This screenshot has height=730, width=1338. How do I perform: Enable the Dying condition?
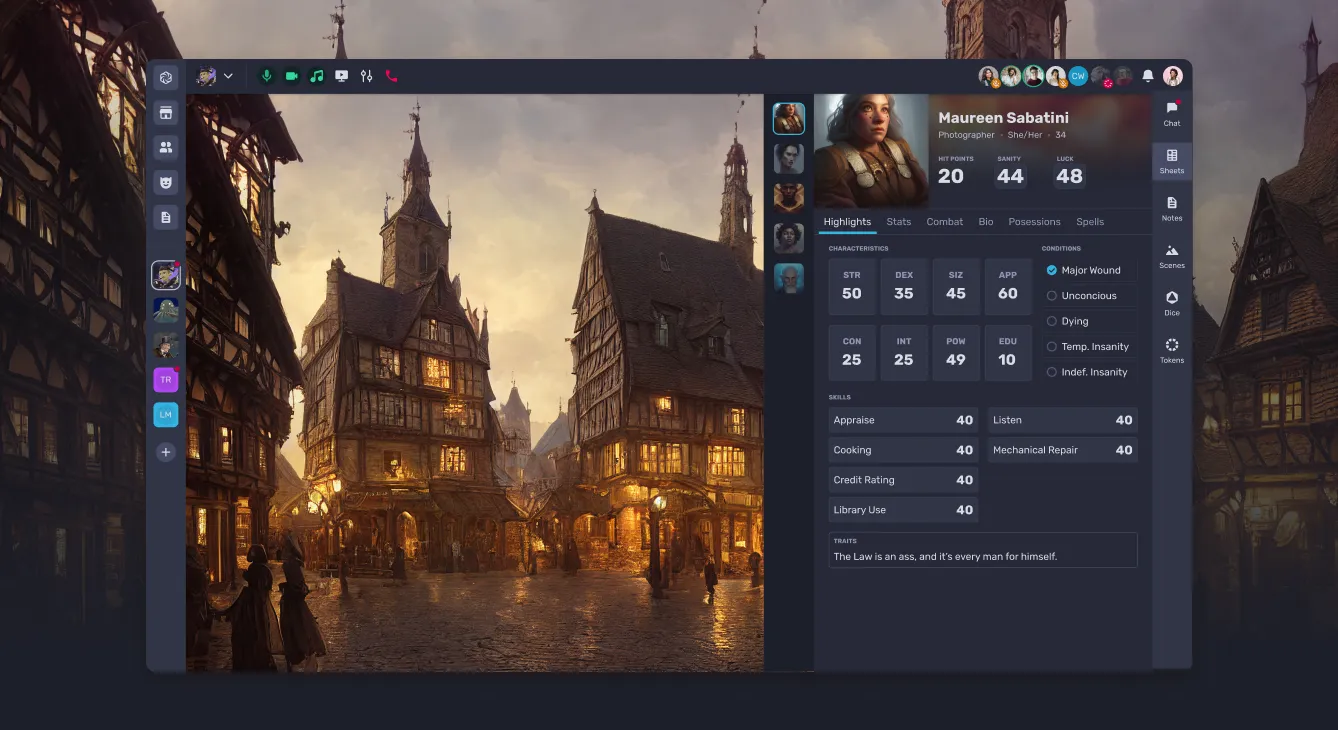coord(1050,320)
